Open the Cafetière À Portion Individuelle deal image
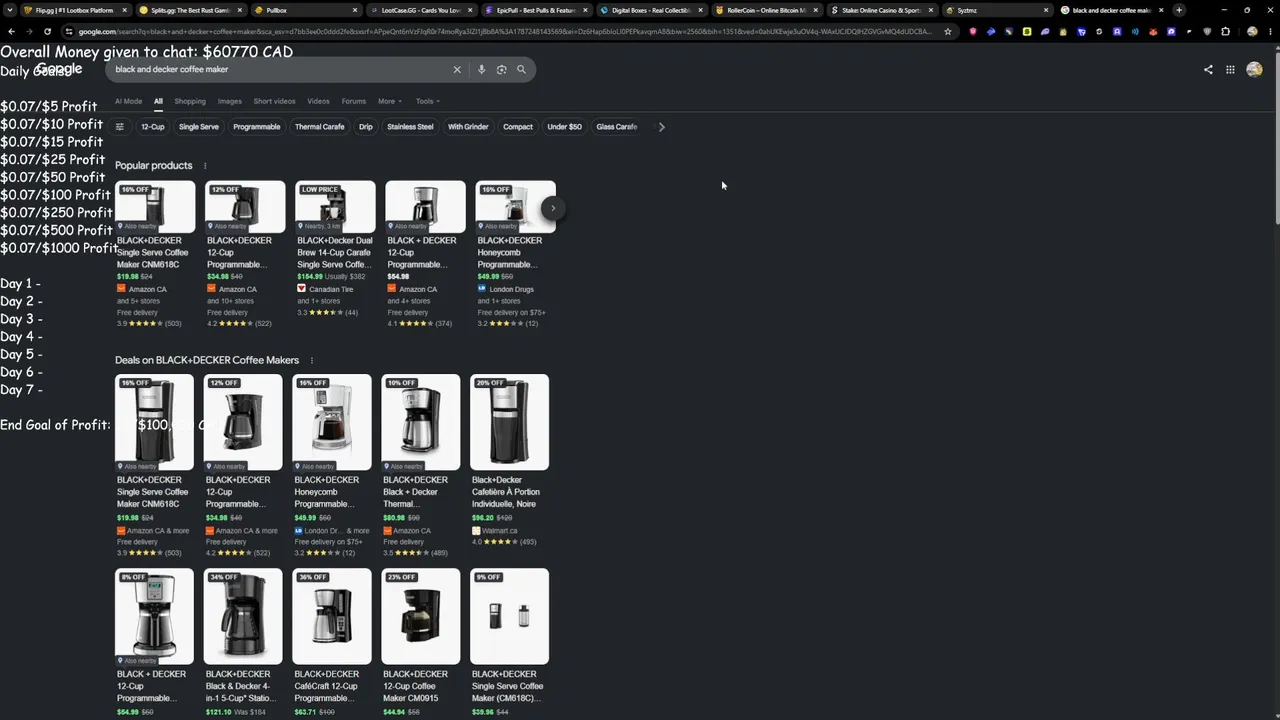Image resolution: width=1280 pixels, height=720 pixels. pos(510,422)
